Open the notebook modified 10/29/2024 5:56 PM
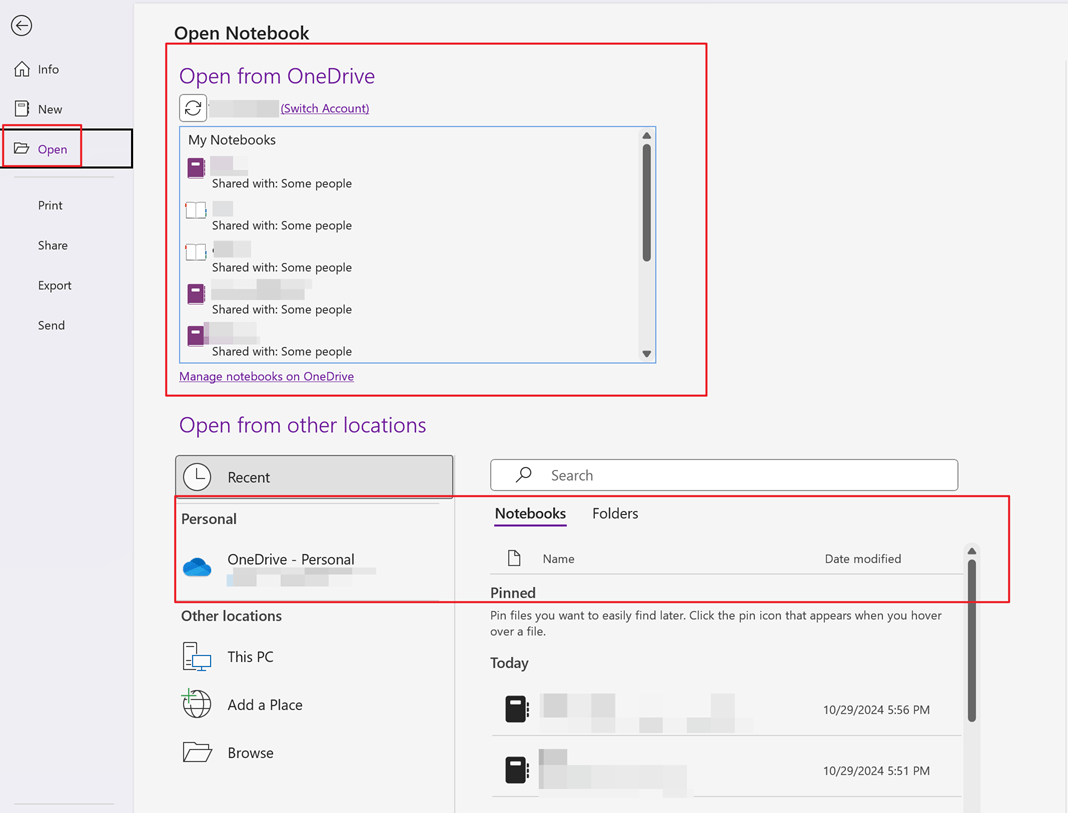Screen dimensions: 1069x814 click(725, 710)
